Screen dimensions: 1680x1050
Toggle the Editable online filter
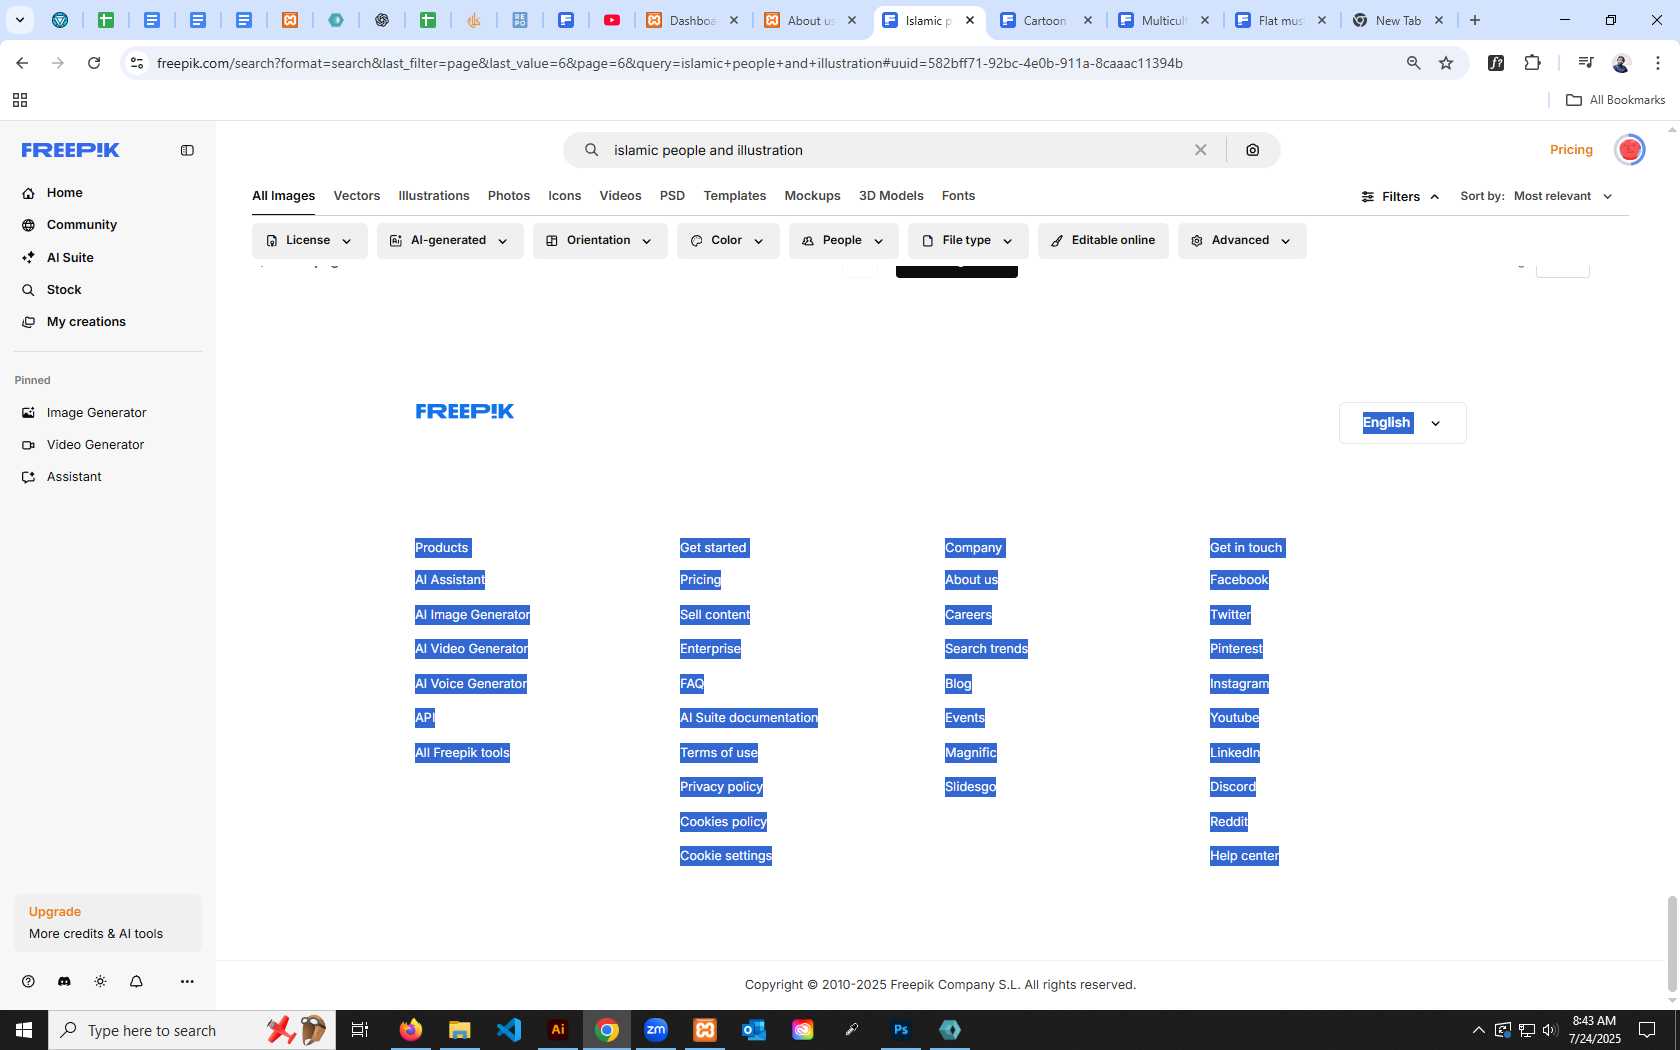[x=1103, y=241]
